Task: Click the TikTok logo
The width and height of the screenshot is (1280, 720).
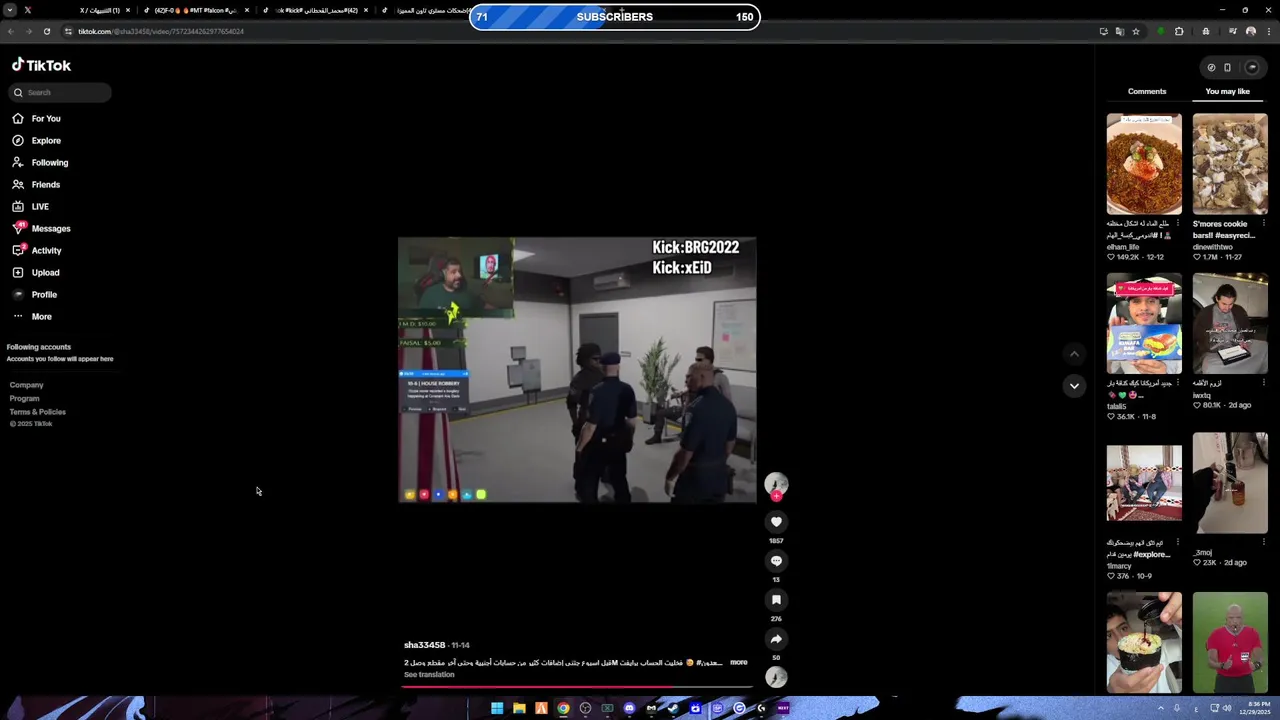Action: 41,65
